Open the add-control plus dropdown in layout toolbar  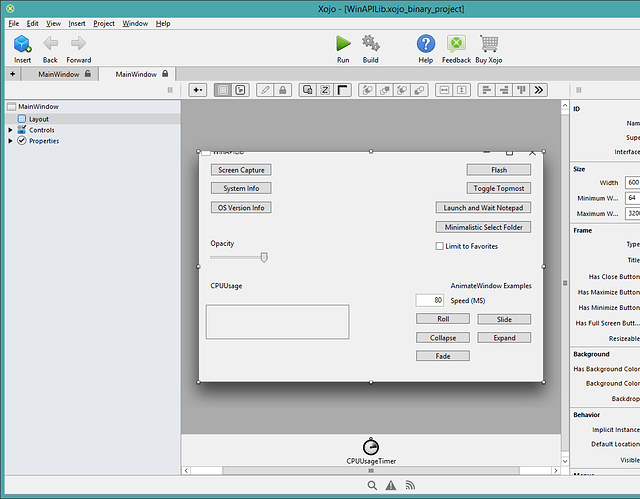pyautogui.click(x=198, y=90)
